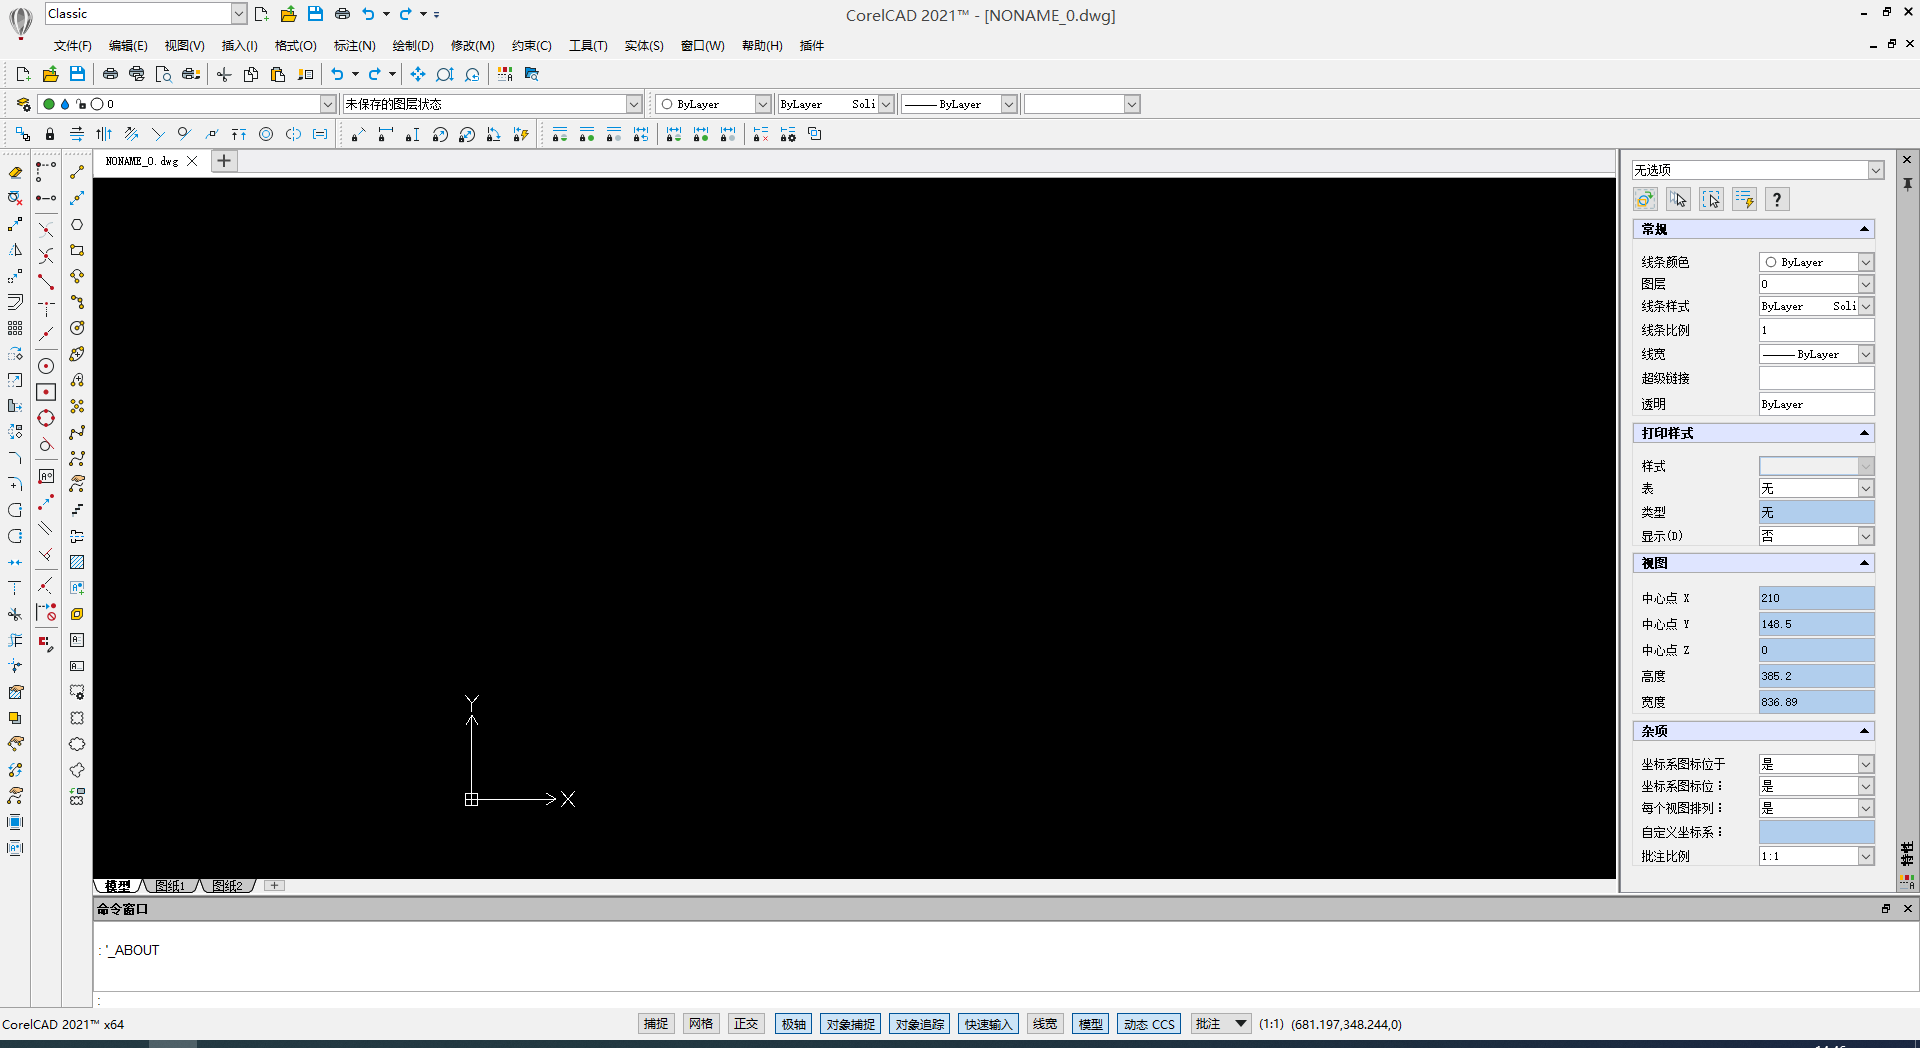Click the new drawing tab plus button

coord(224,161)
